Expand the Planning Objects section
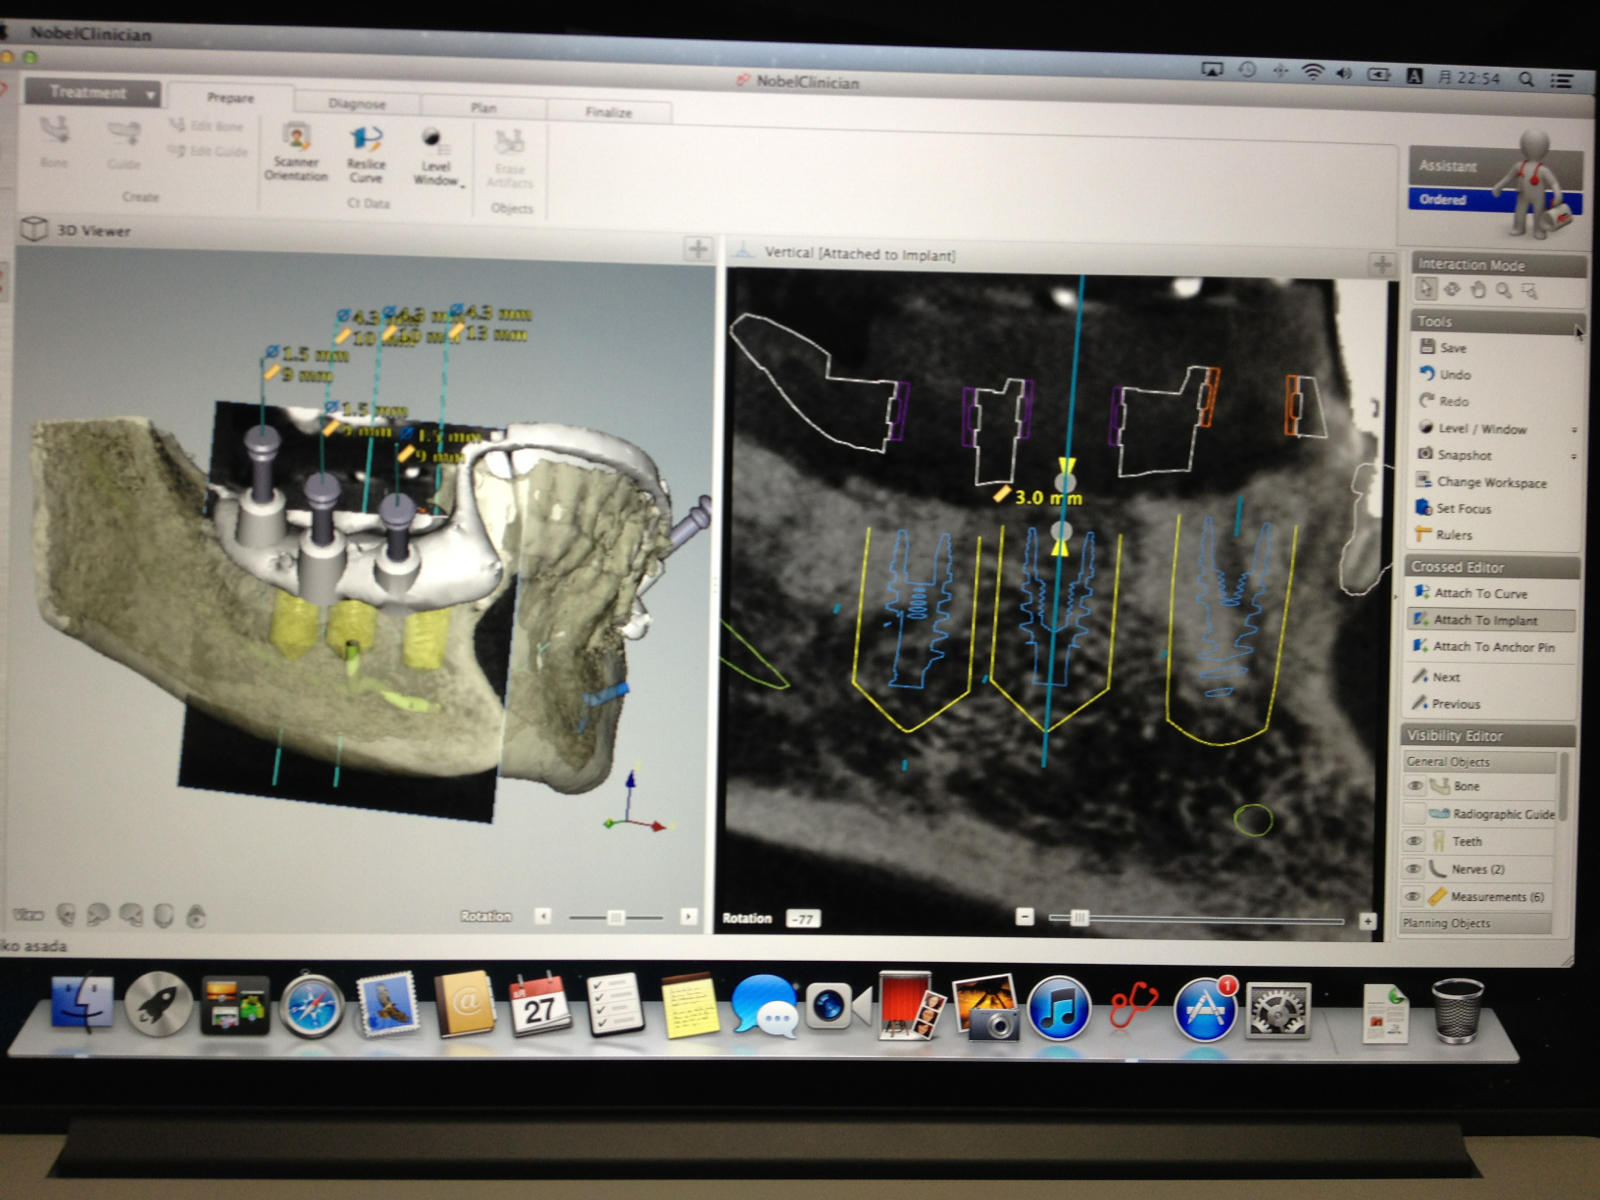1600x1200 pixels. 1474,923
